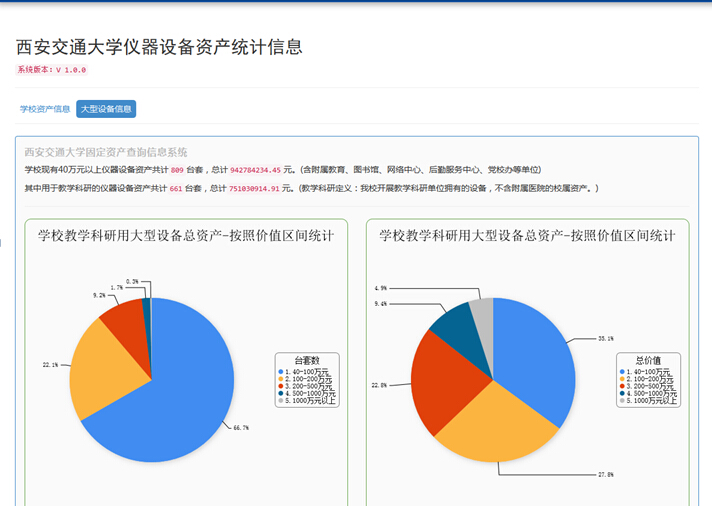Click the 总价值 legend title
The height and width of the screenshot is (506, 712).
pos(648,361)
